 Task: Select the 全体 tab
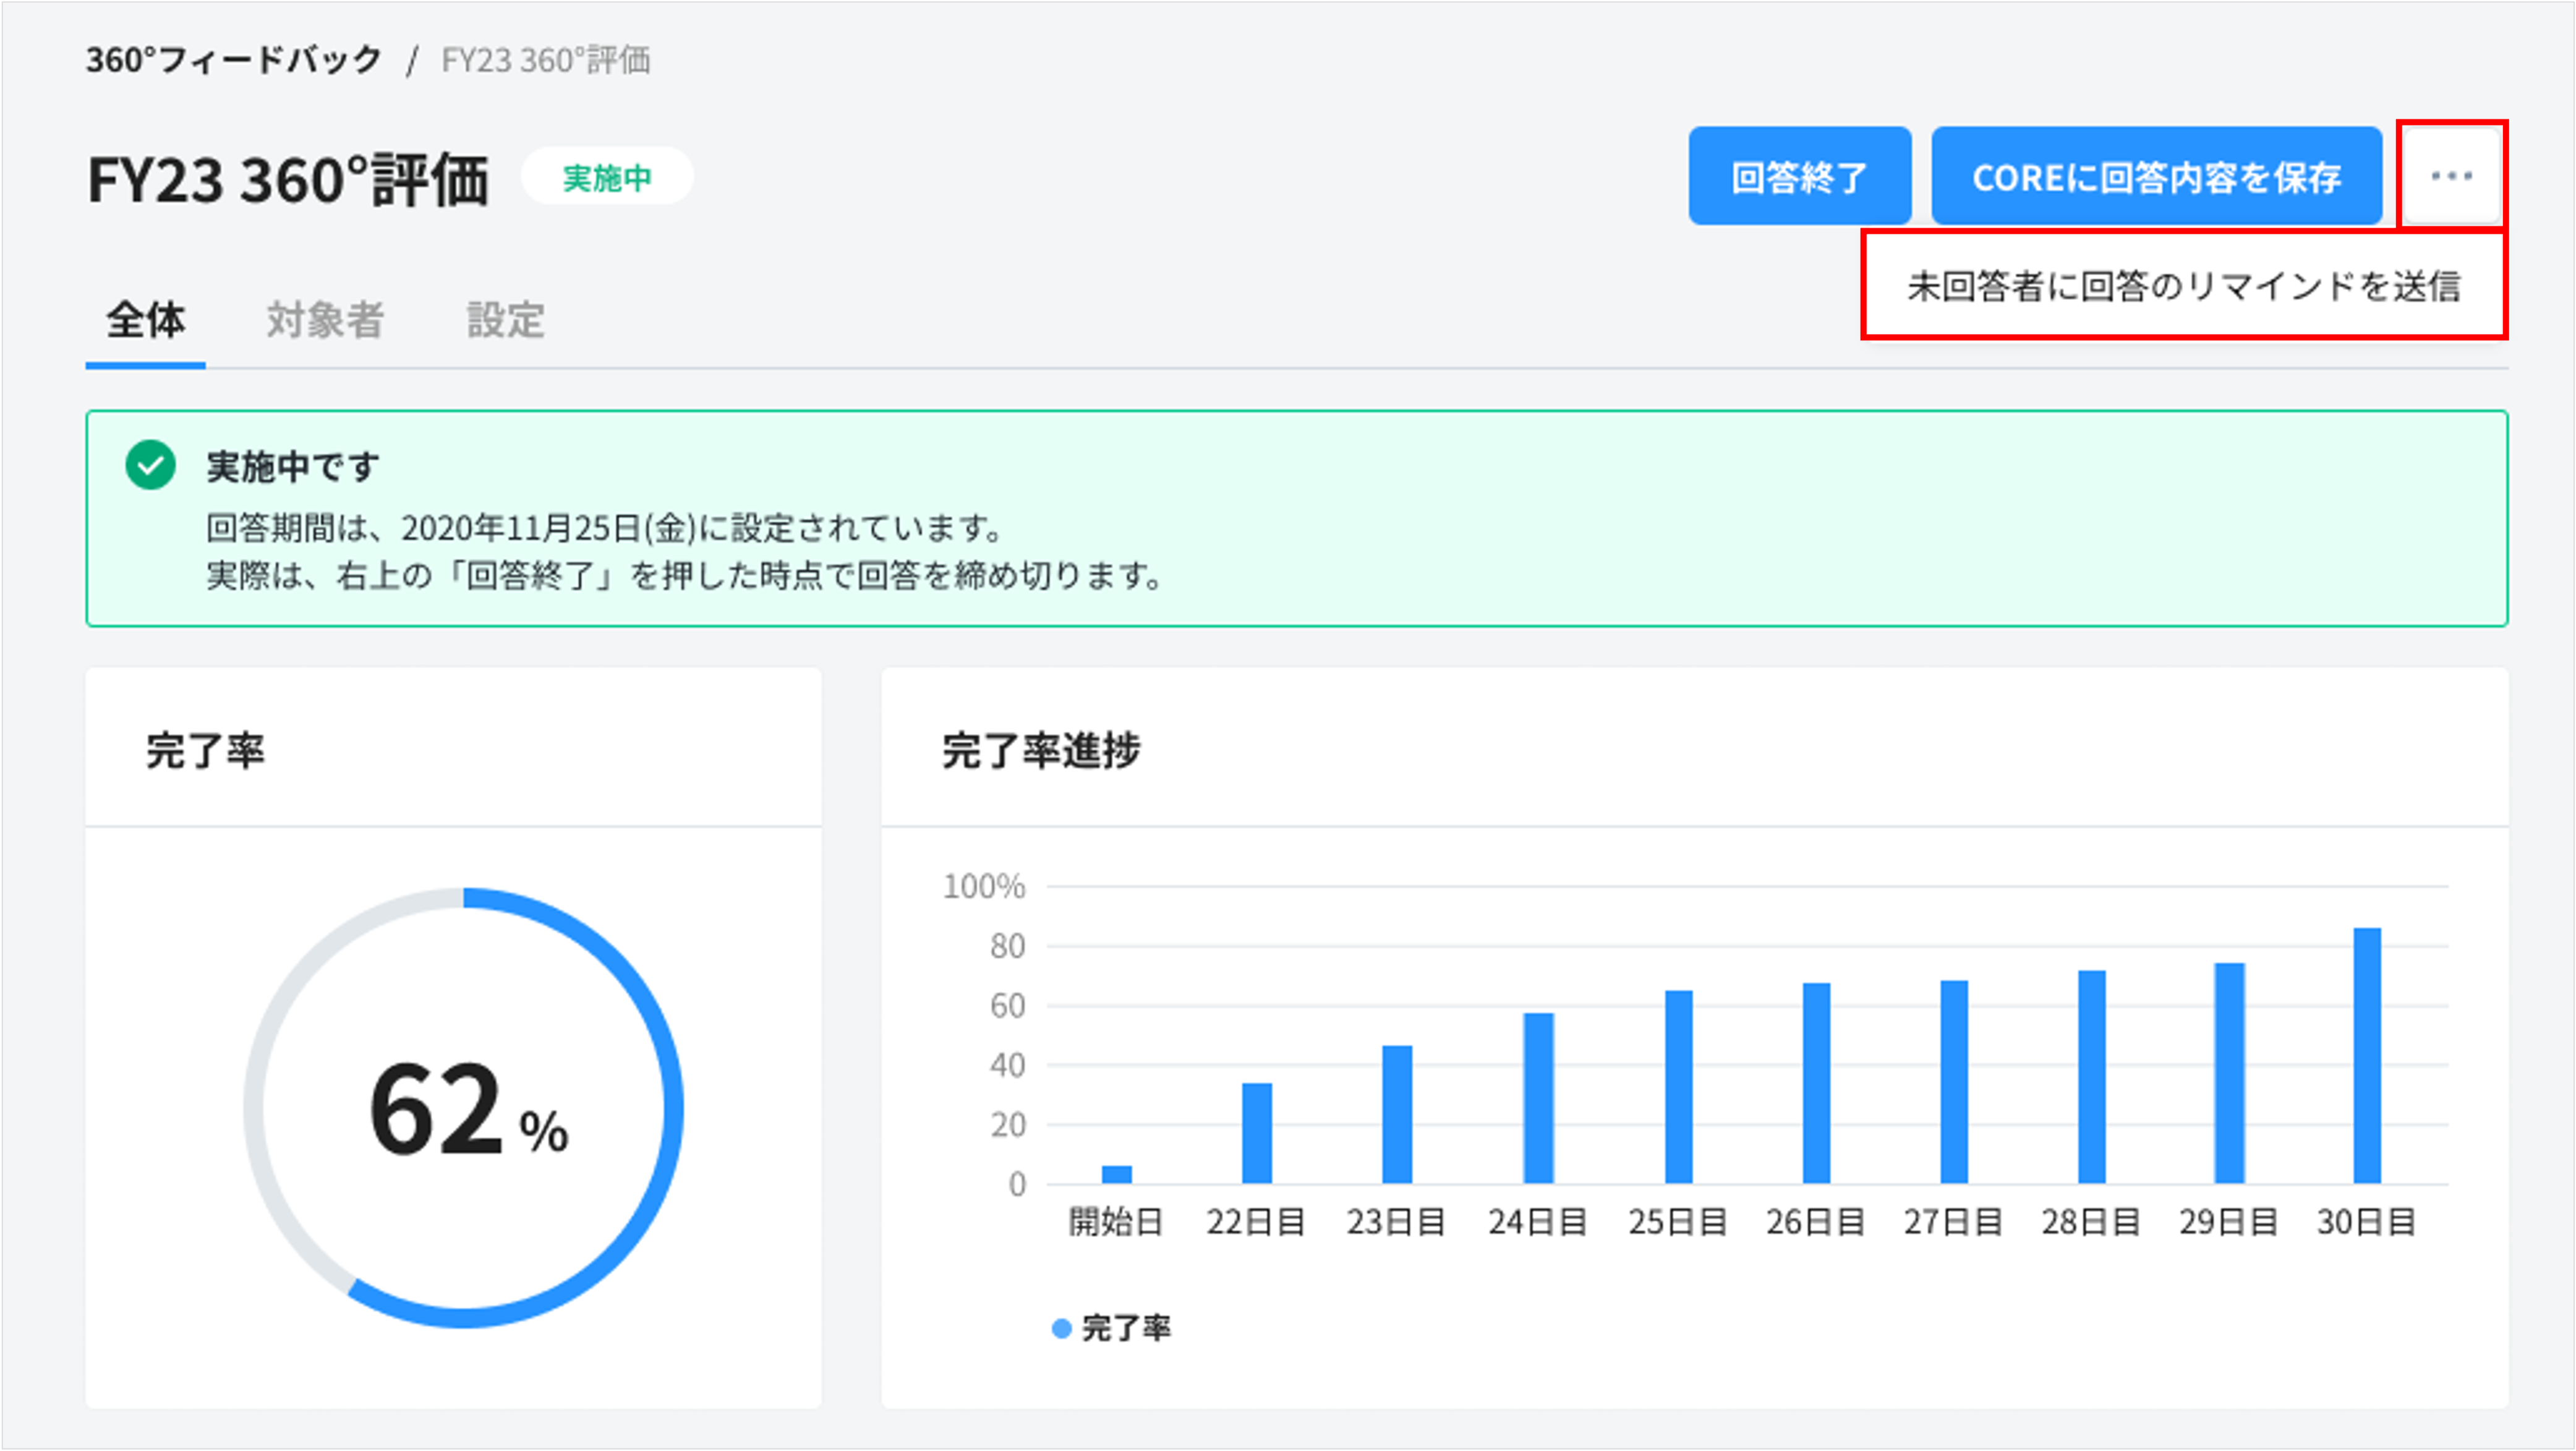(146, 321)
